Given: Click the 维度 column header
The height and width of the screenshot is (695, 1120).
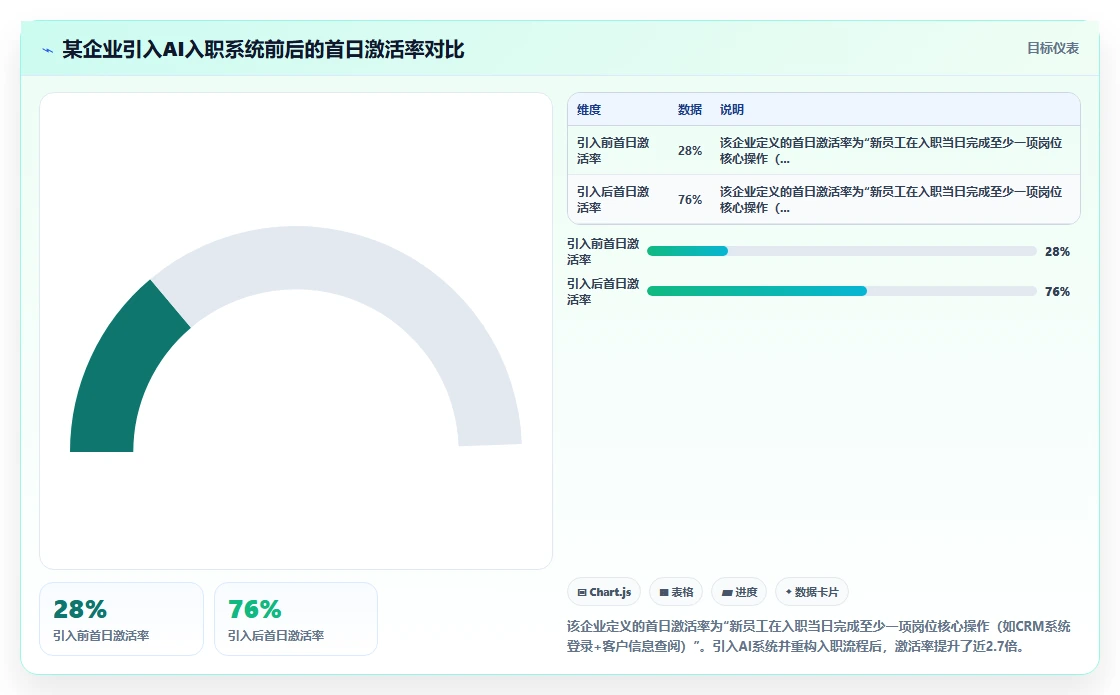Looking at the screenshot, I should (589, 109).
